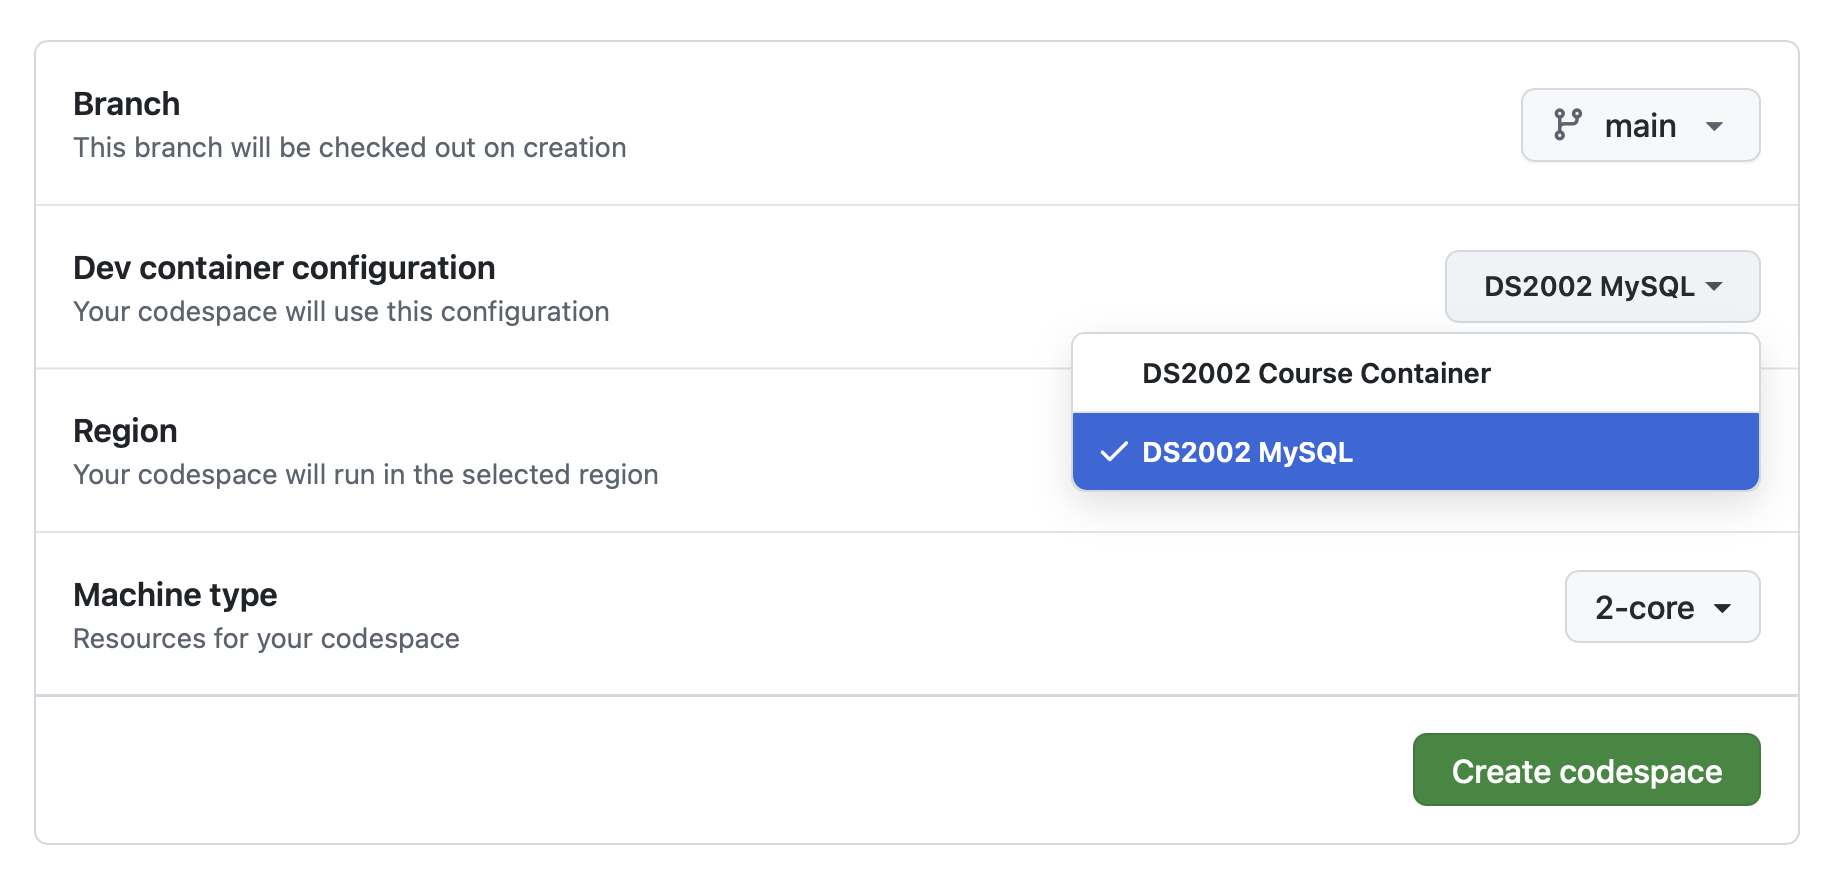Click 'This branch will be checked out' text
1828x870 pixels.
349,148
